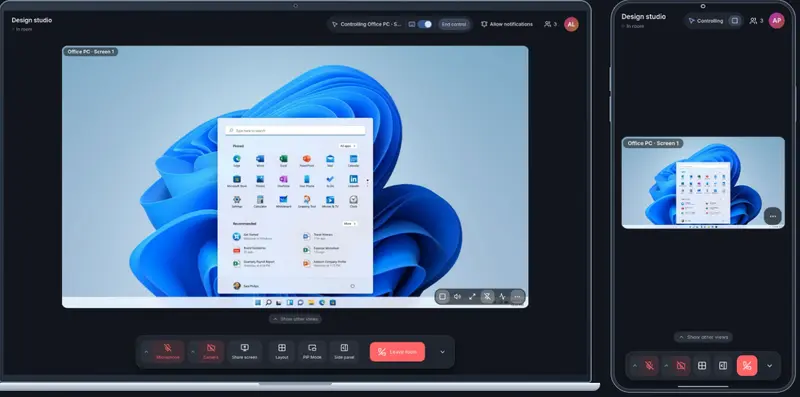
Task: Expand microphone options arrow beside Microphone
Action: pos(146,352)
